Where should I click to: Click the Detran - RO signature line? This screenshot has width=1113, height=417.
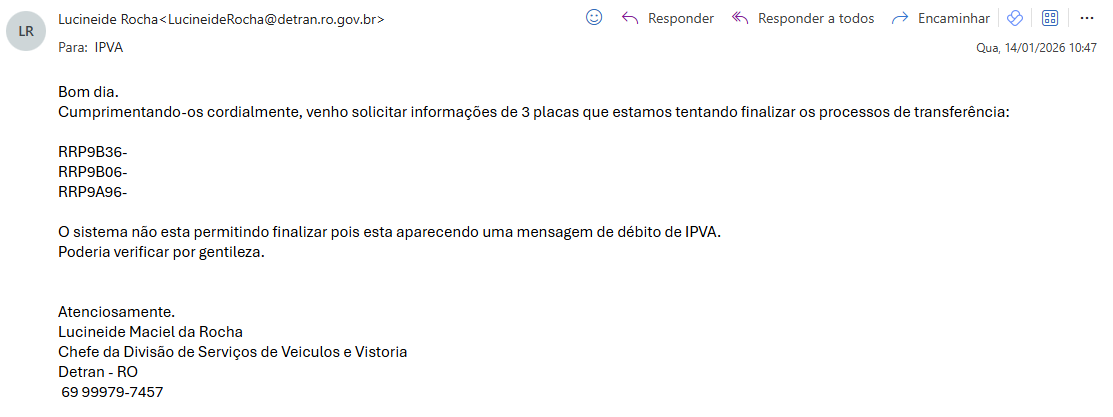(98, 372)
